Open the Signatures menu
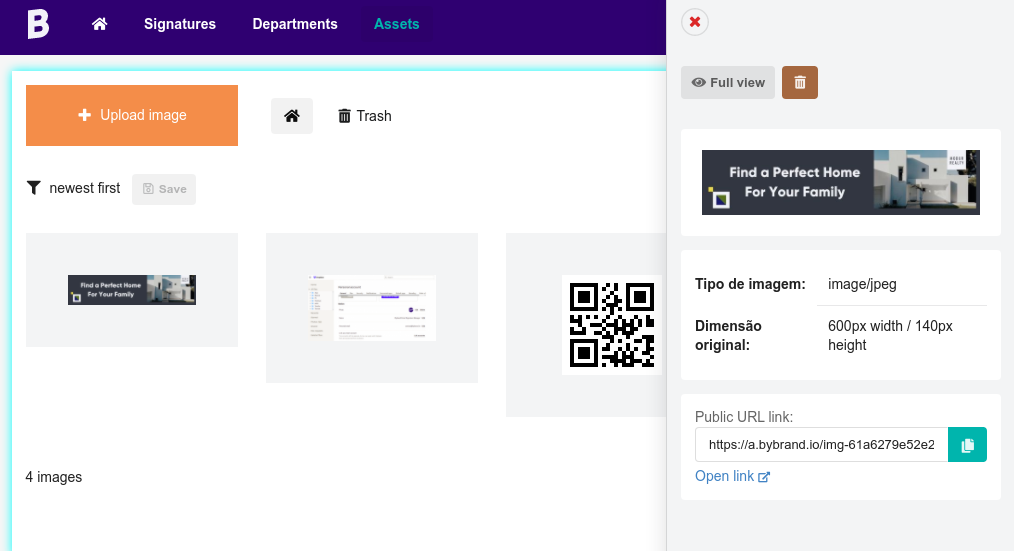The width and height of the screenshot is (1014, 551). (180, 24)
